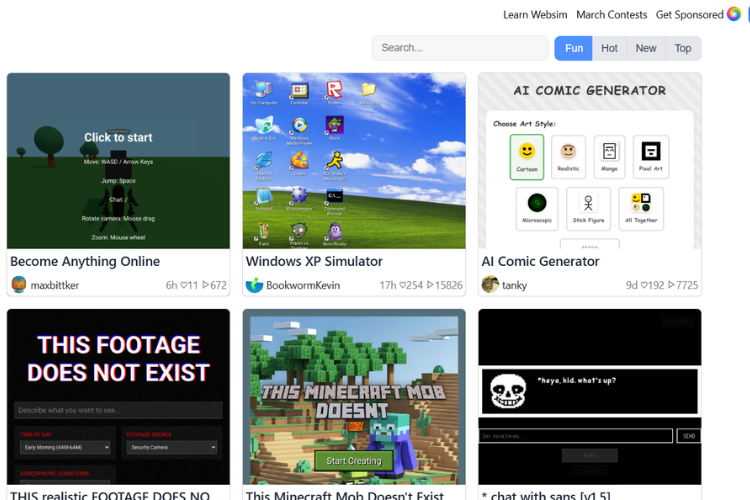The width and height of the screenshot is (750, 500).
Task: Click BookwormKevin's avatar icon
Action: 254,285
